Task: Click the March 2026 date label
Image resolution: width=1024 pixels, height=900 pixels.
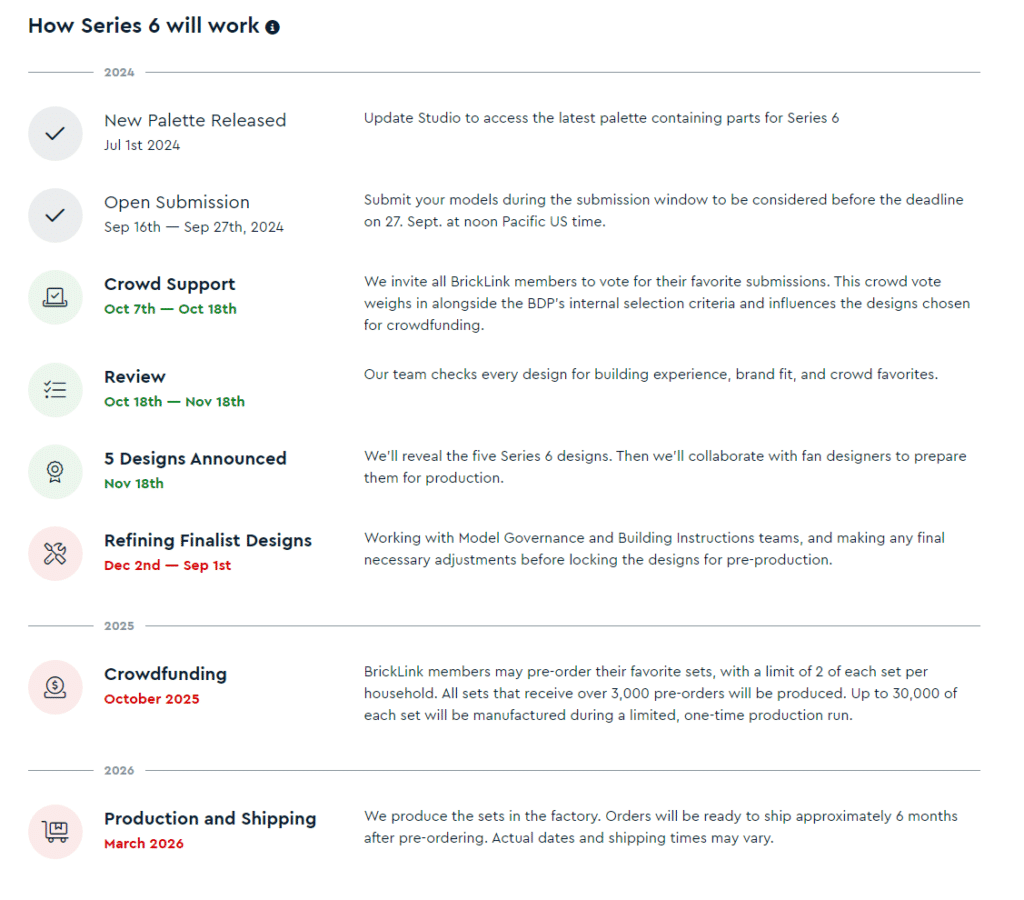Action: tap(144, 844)
